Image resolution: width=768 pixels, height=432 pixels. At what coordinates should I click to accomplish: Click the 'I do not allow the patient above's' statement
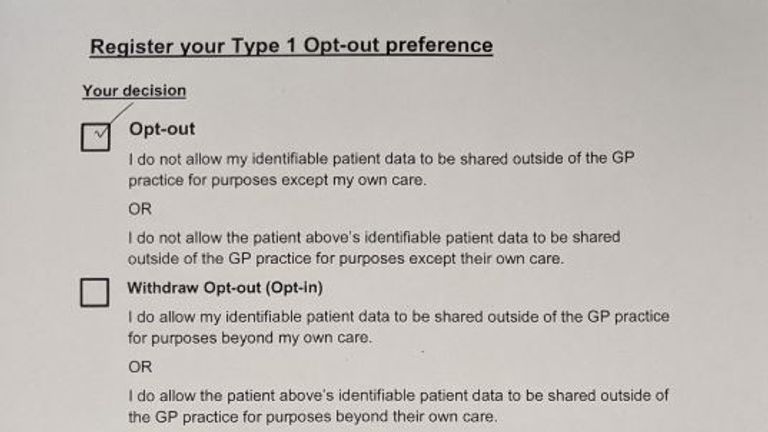pos(374,248)
